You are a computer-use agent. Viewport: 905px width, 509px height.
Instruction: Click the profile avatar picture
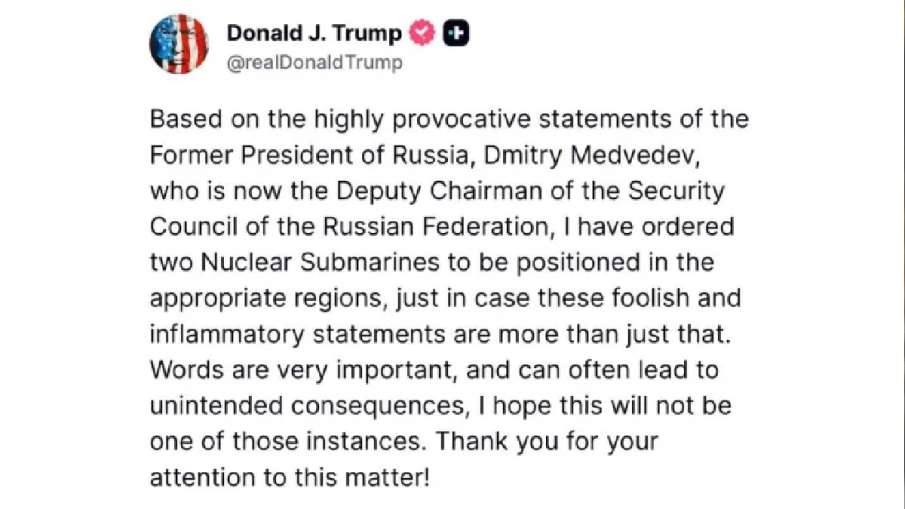coord(179,45)
